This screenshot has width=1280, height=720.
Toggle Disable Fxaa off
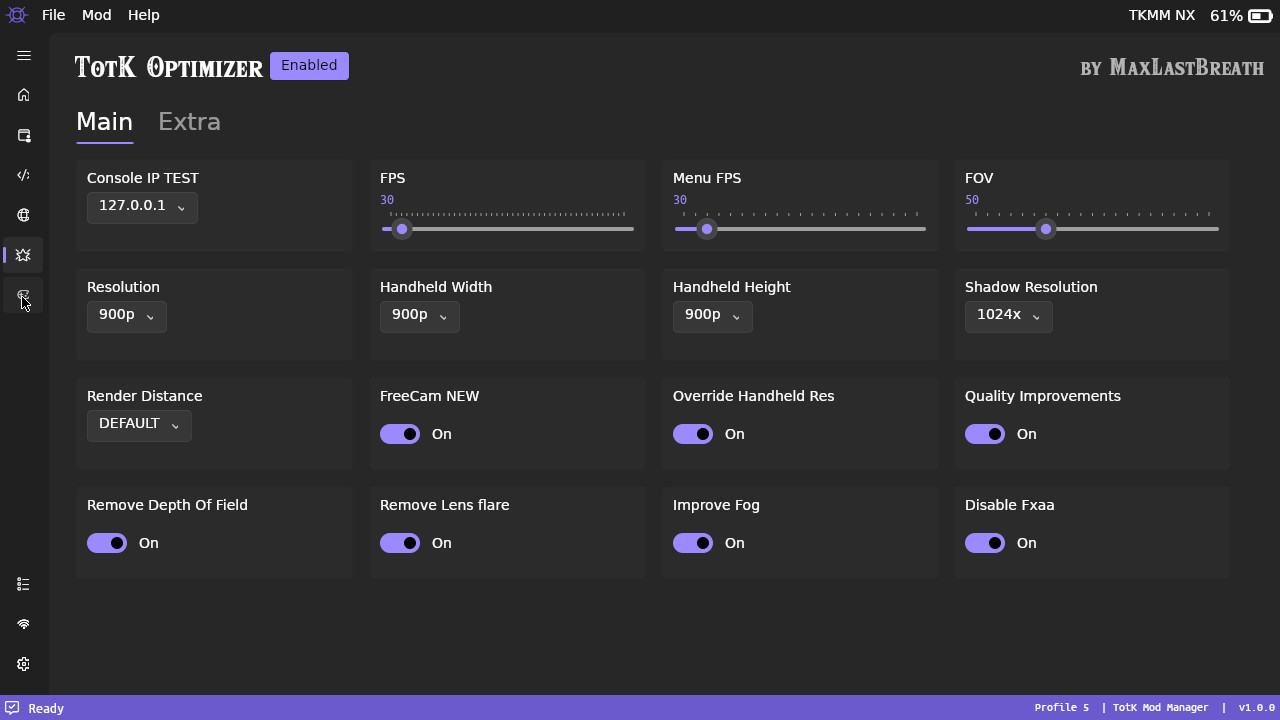point(985,543)
